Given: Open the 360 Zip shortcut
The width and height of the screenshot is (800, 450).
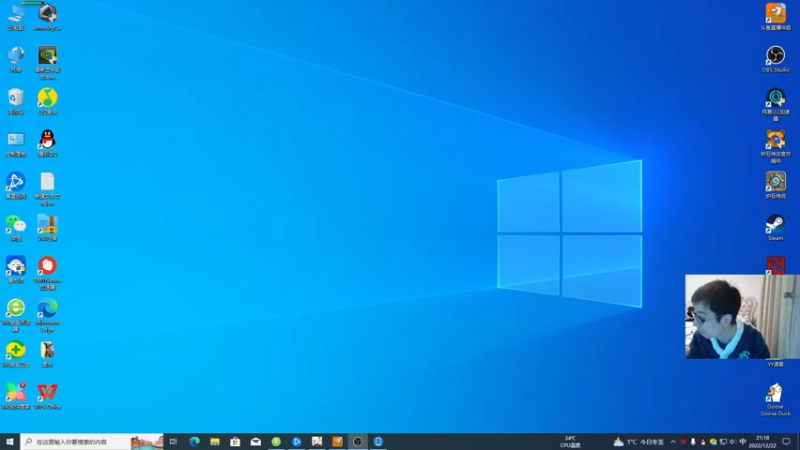Looking at the screenshot, I should point(47,228).
